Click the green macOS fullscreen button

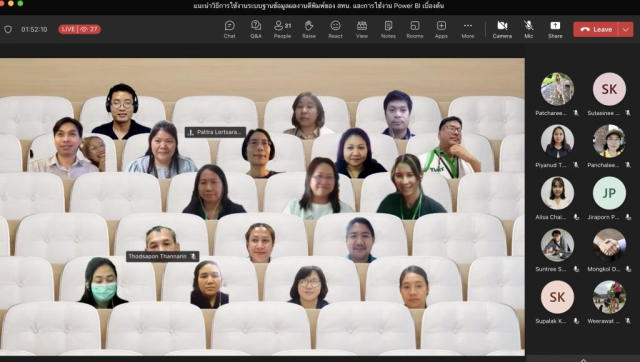(x=20, y=3)
